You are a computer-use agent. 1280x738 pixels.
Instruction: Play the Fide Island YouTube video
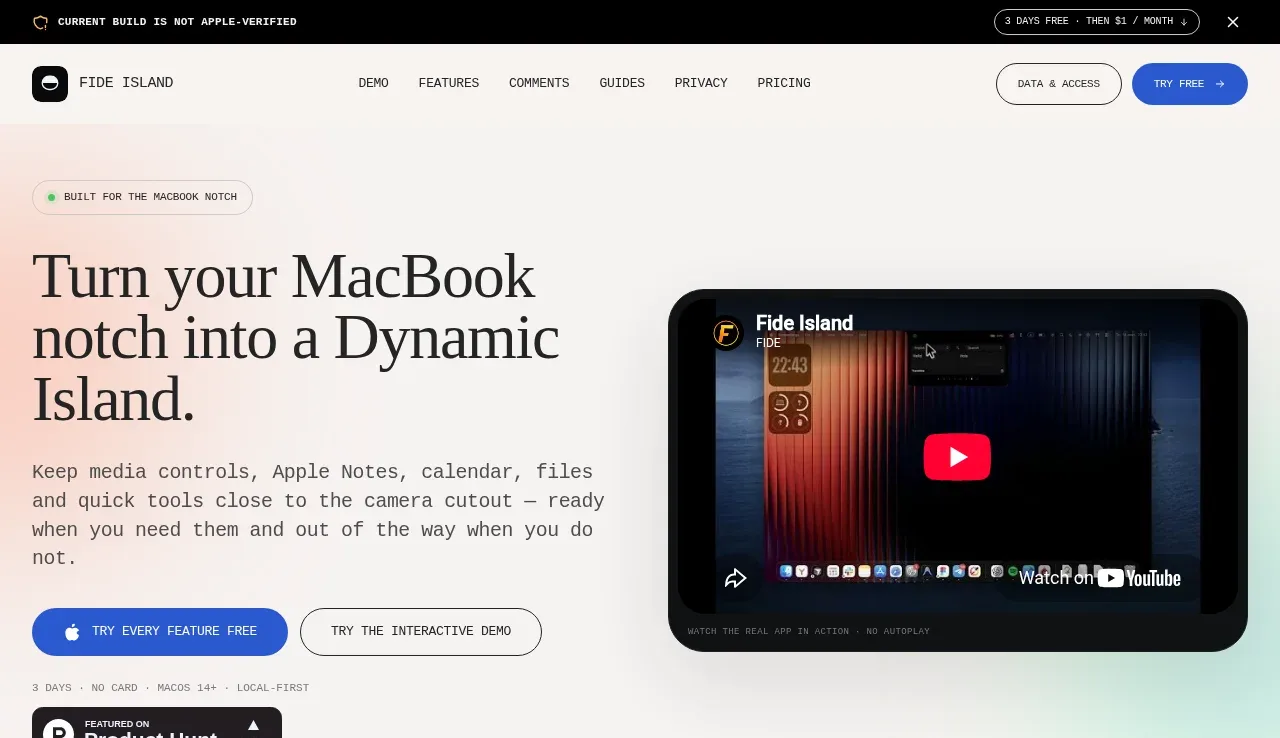pyautogui.click(x=957, y=457)
